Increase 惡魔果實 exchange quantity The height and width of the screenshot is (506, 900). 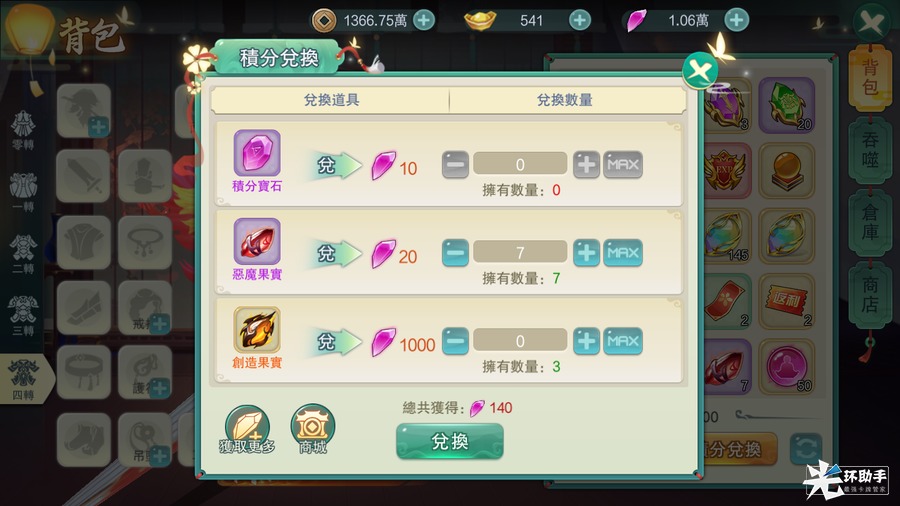[586, 253]
